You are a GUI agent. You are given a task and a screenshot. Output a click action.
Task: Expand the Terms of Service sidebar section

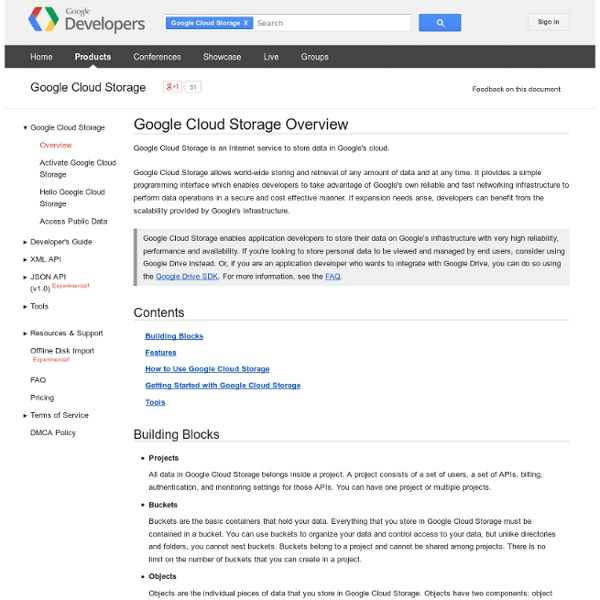(x=25, y=415)
